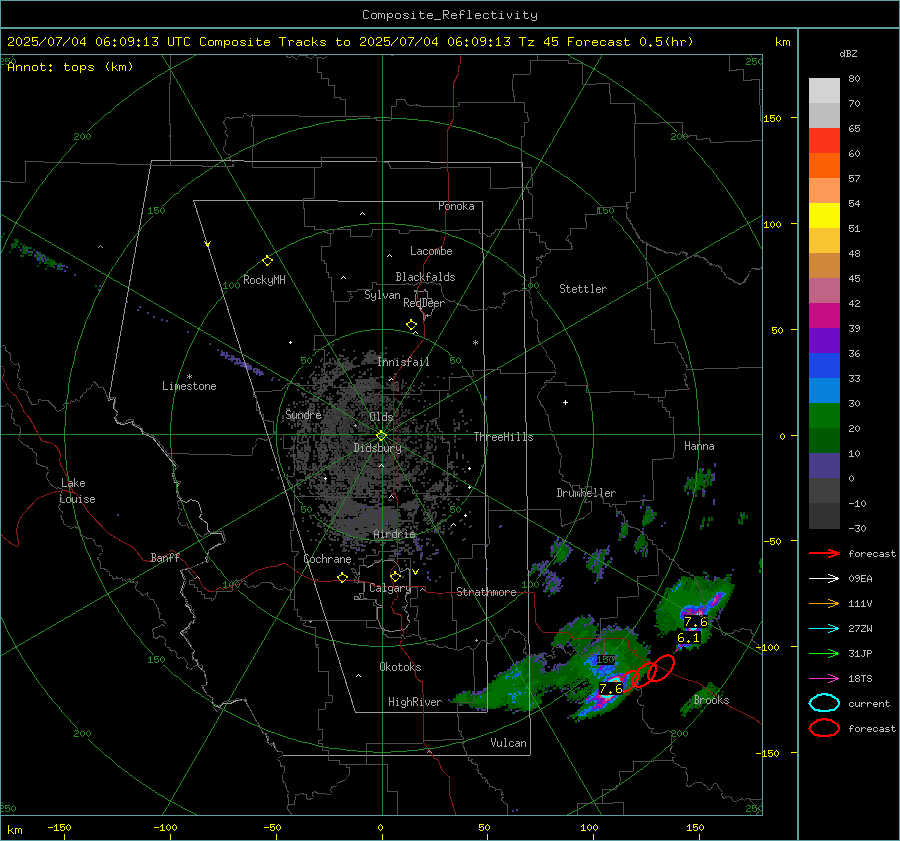
Task: Click the 0 dBZ purple color swatch
Action: click(x=824, y=466)
